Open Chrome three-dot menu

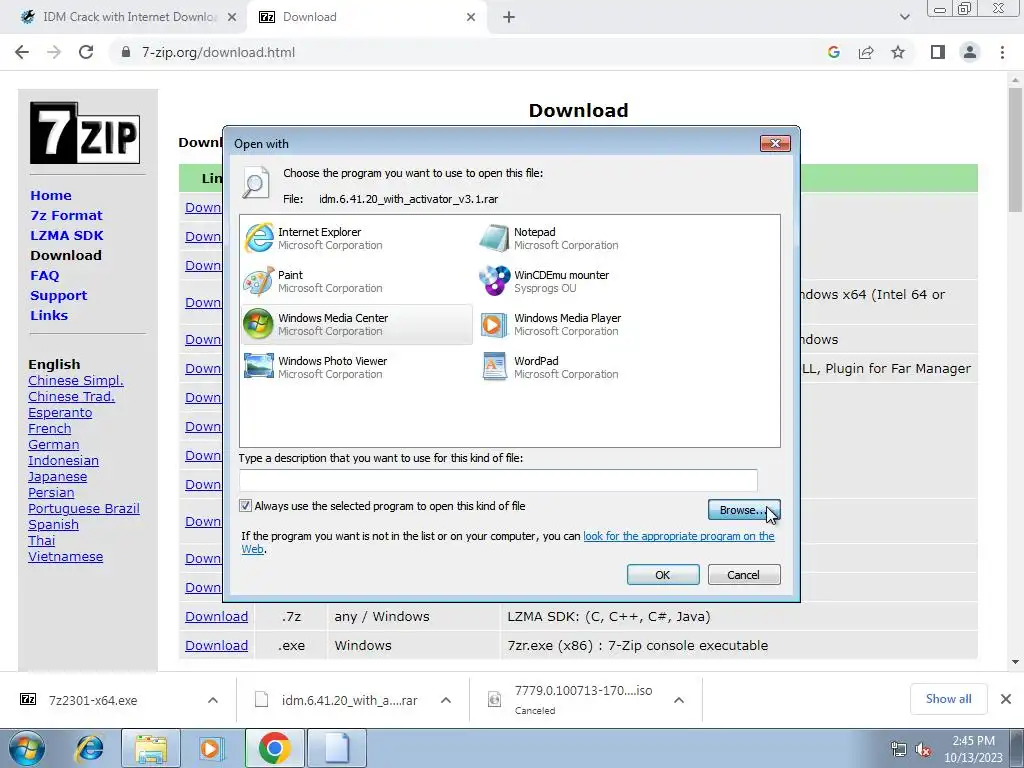1002,52
